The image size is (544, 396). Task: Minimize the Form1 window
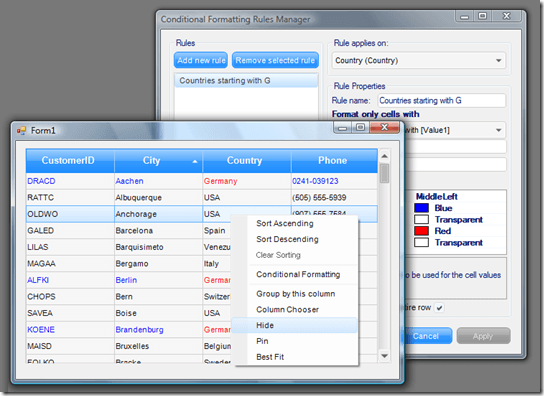click(342, 128)
